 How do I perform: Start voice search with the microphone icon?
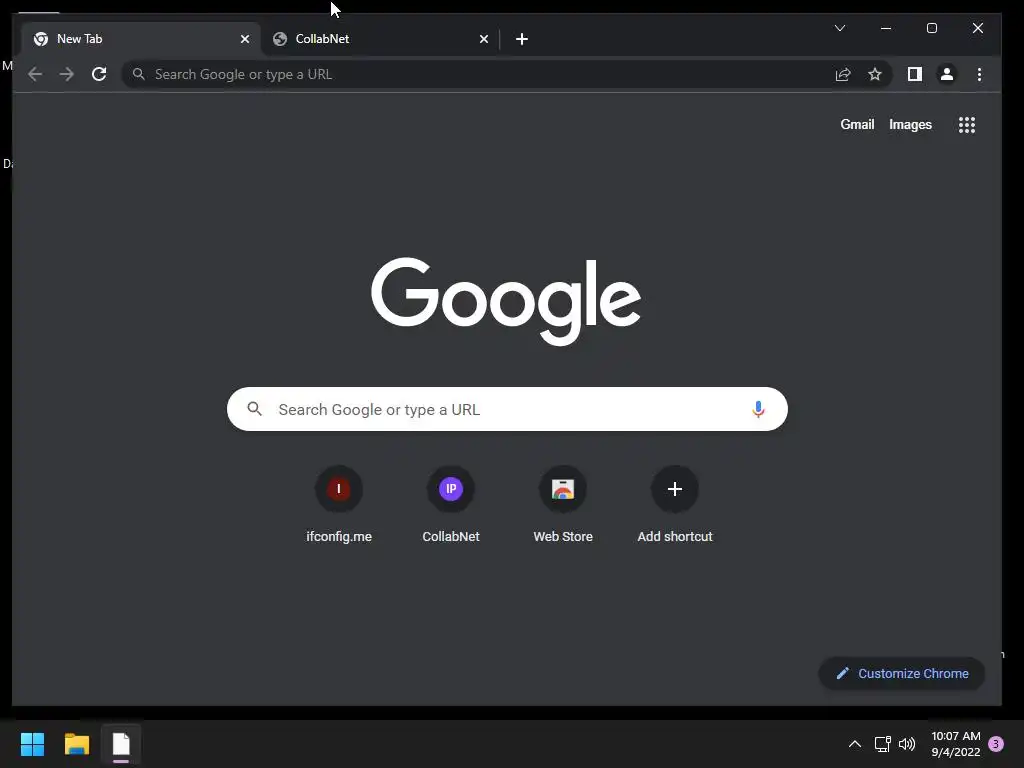pyautogui.click(x=758, y=409)
